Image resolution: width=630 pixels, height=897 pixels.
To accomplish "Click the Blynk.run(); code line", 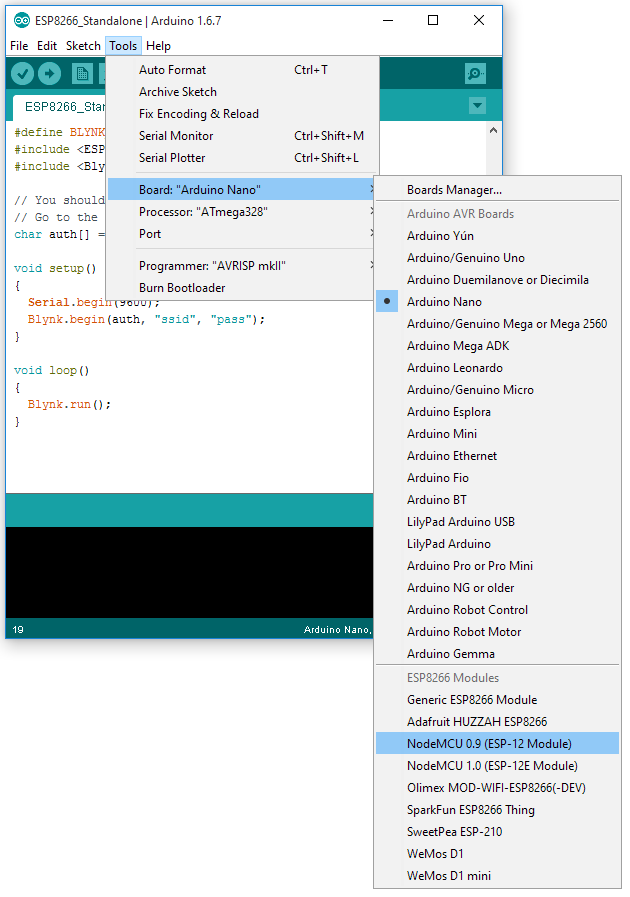I will (x=69, y=404).
